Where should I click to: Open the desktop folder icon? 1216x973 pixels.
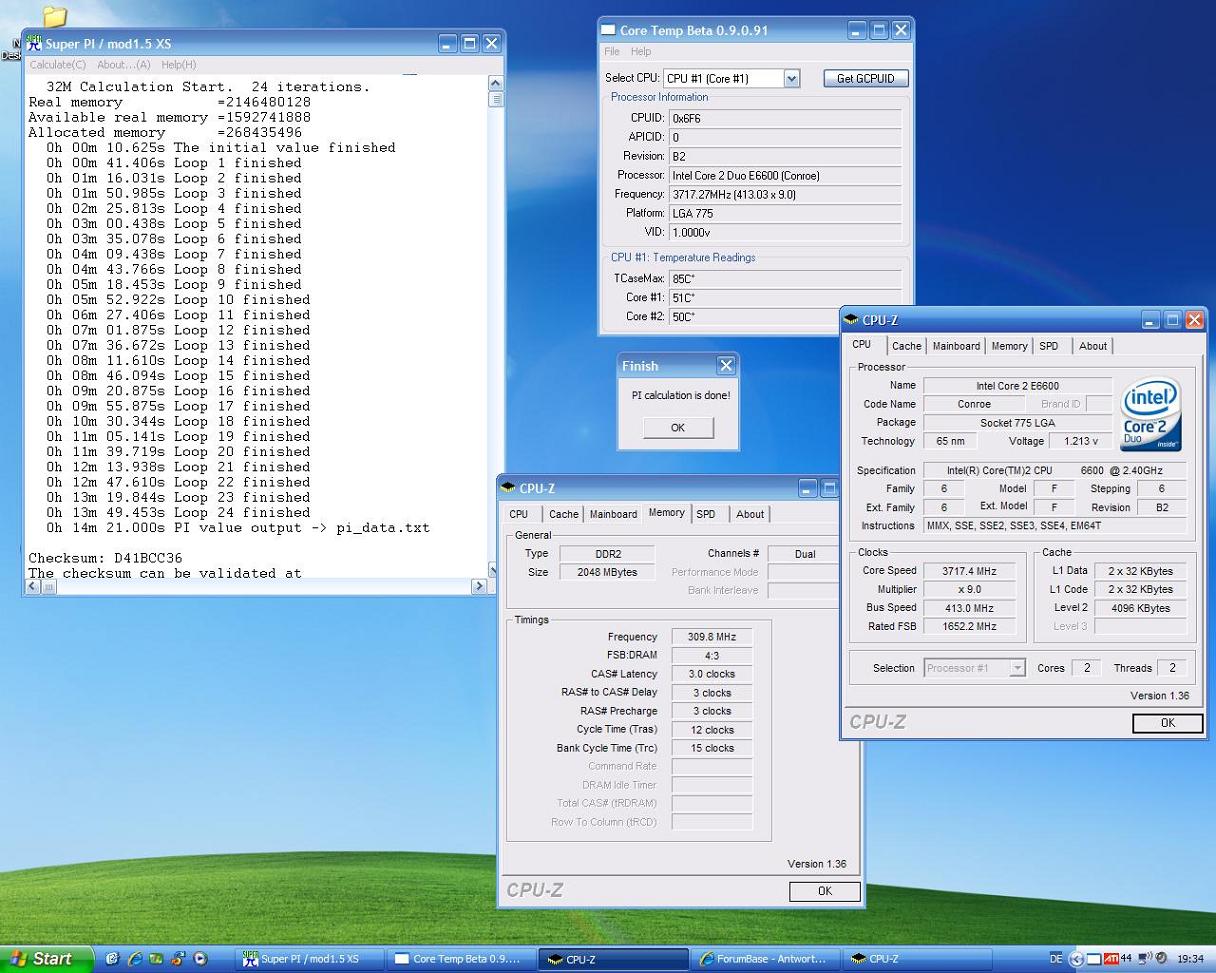(55, 17)
